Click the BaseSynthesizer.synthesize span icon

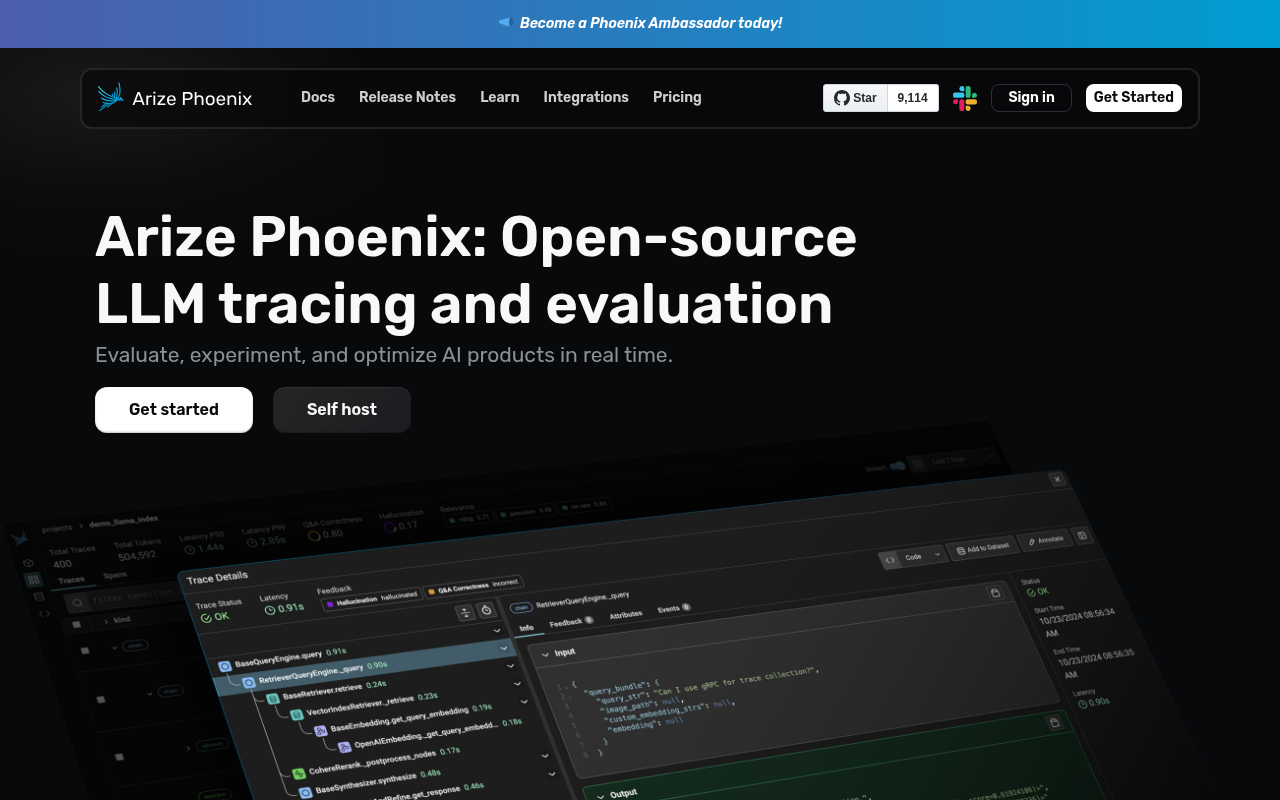[x=306, y=791]
